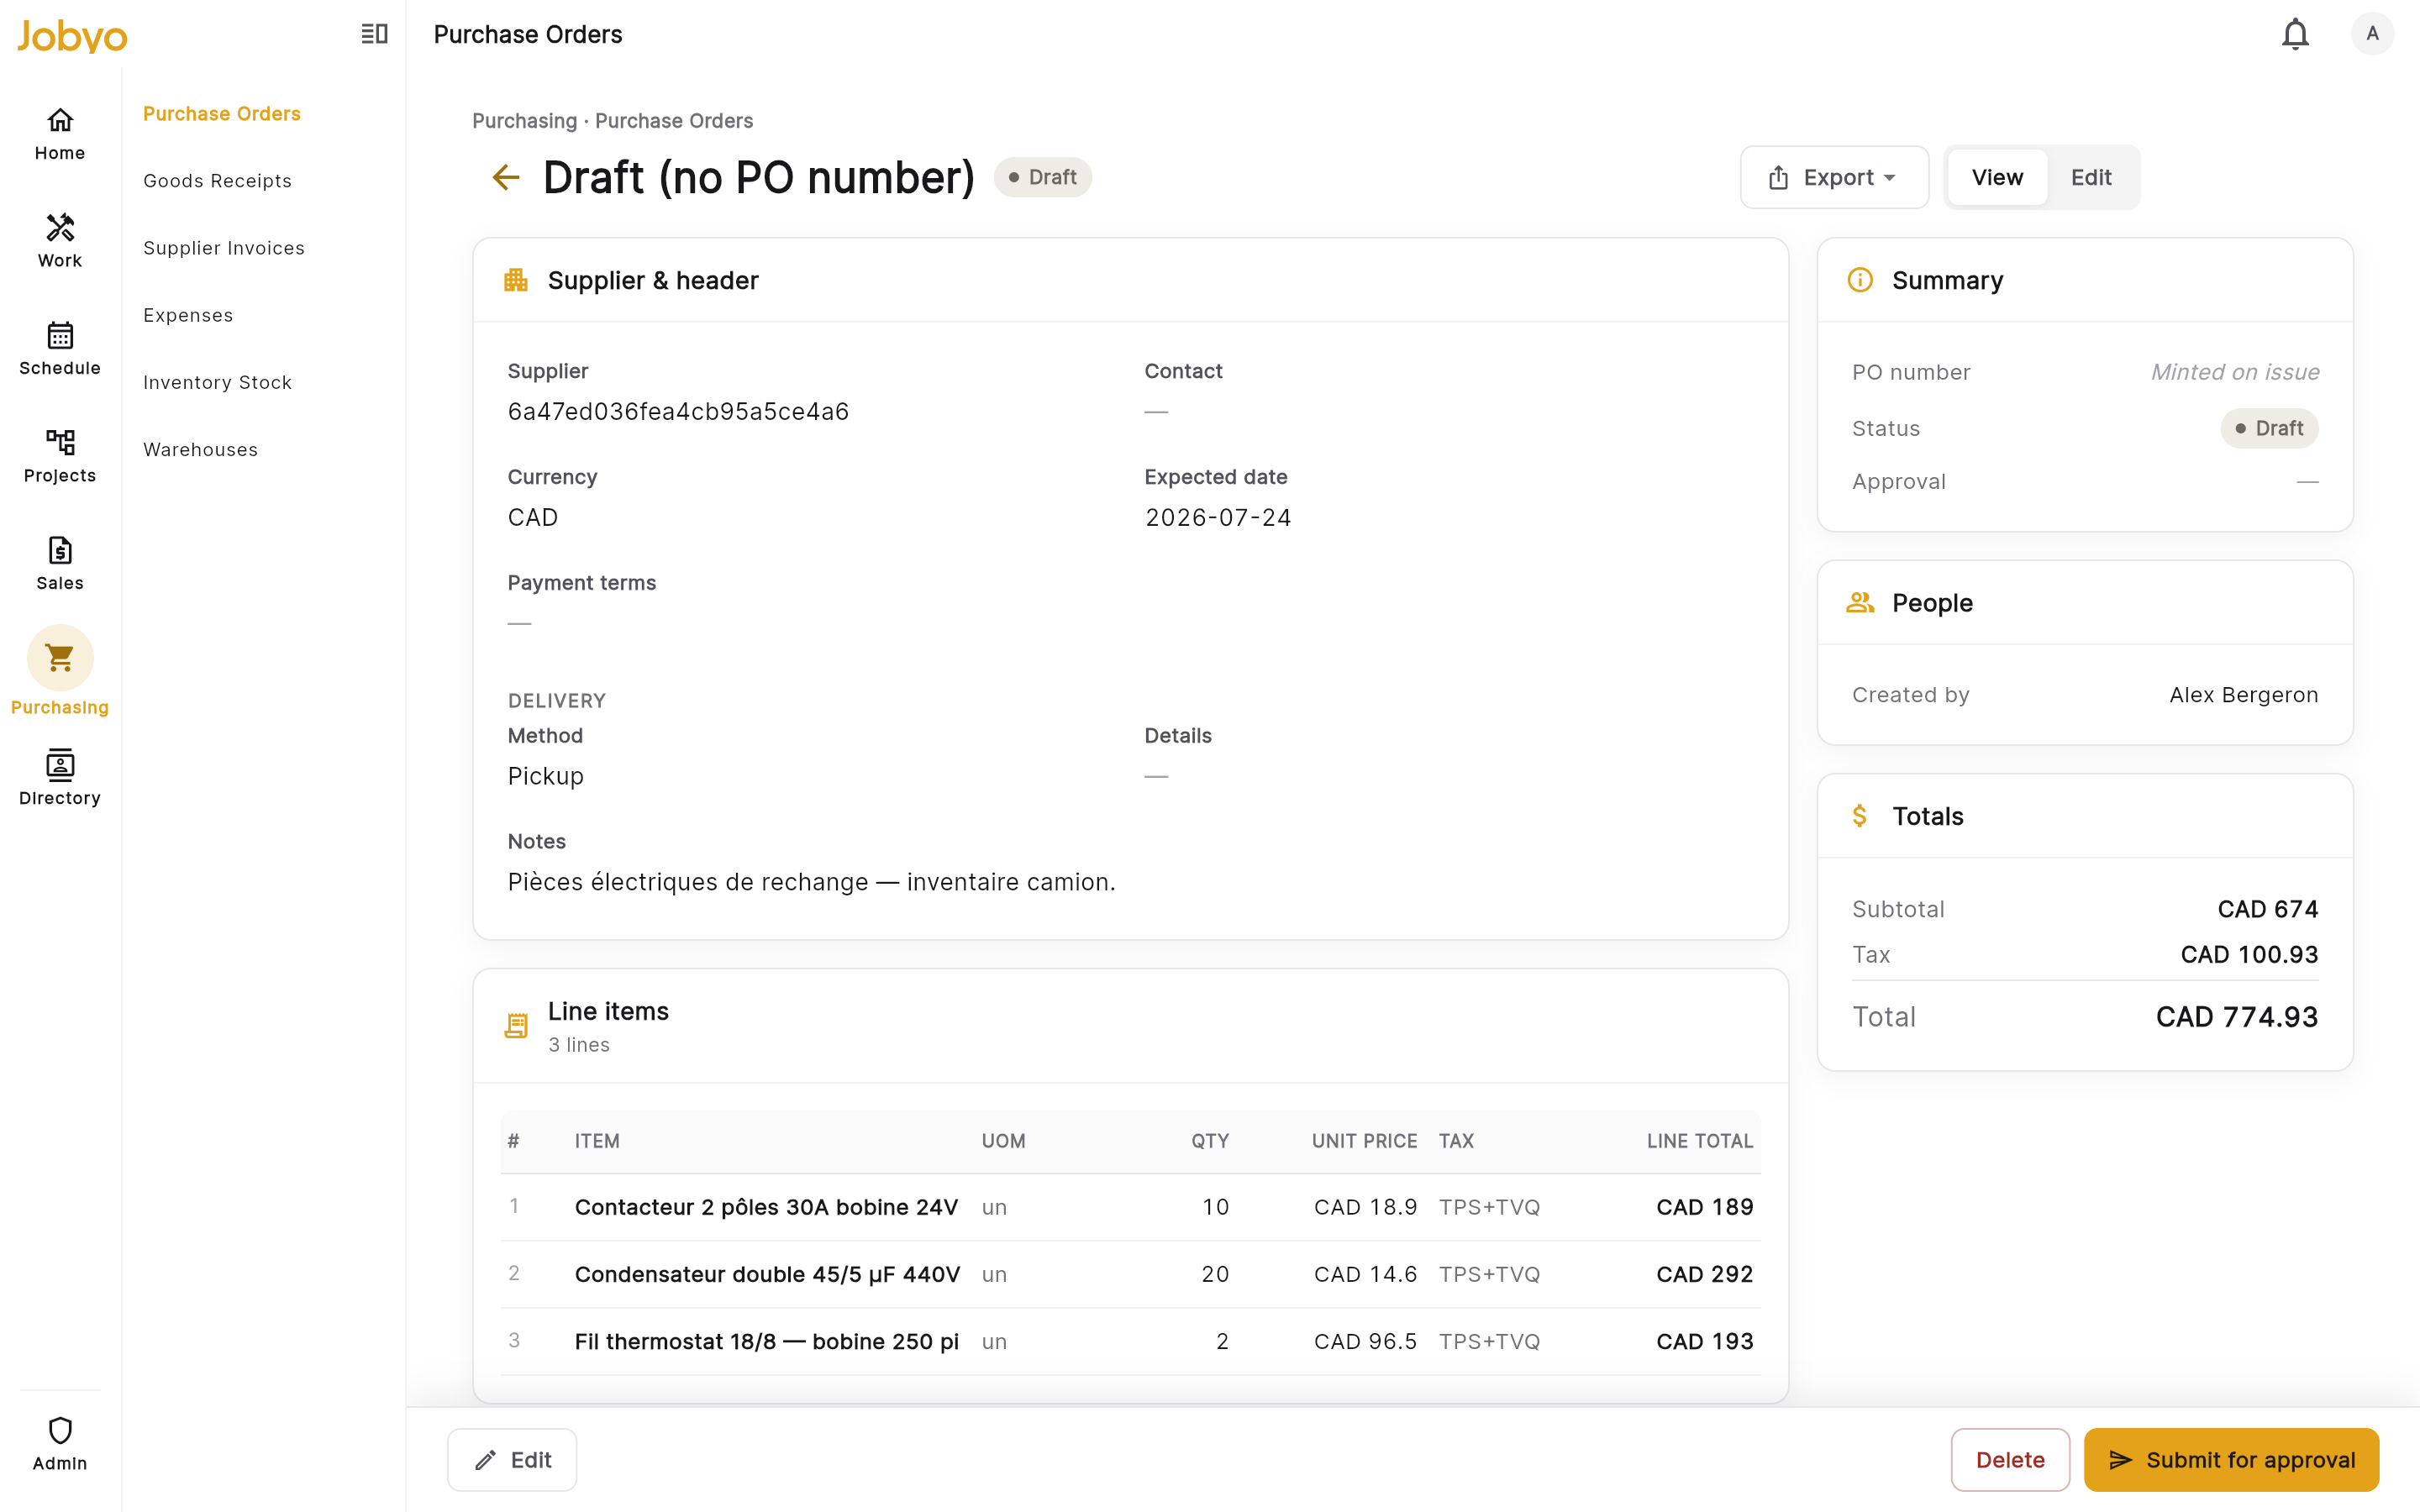Go back using the arrow icon
Screen dimensions: 2420x1512
point(506,178)
